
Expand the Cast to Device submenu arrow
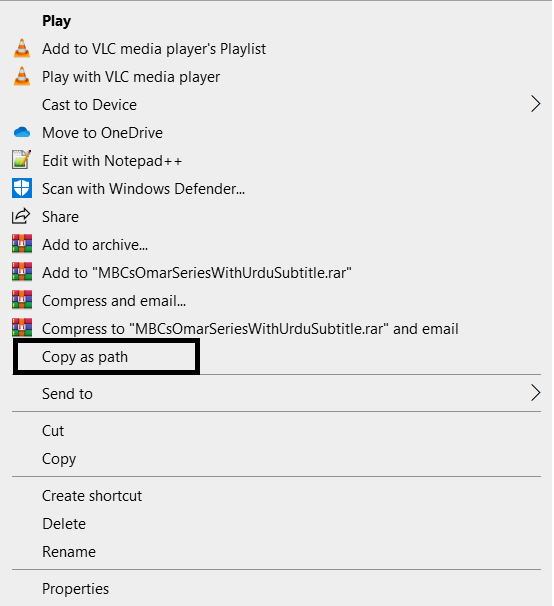535,104
